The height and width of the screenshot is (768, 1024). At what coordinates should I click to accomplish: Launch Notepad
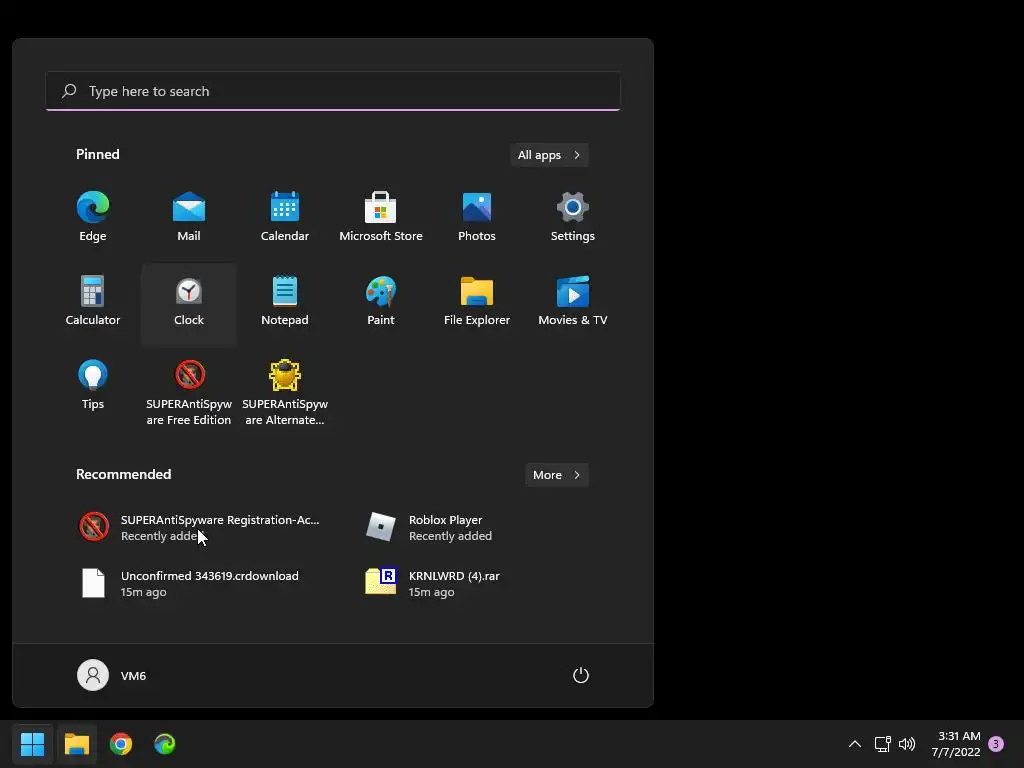coord(285,302)
